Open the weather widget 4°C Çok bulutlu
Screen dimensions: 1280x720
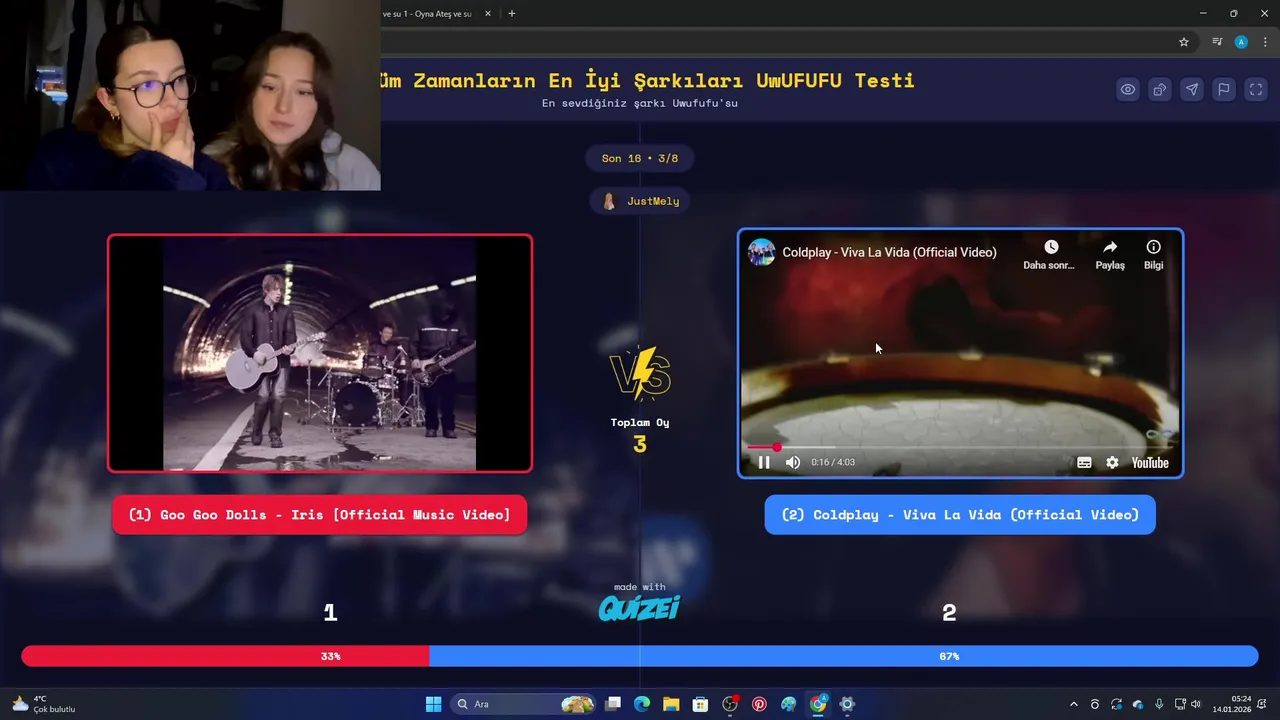tap(44, 704)
